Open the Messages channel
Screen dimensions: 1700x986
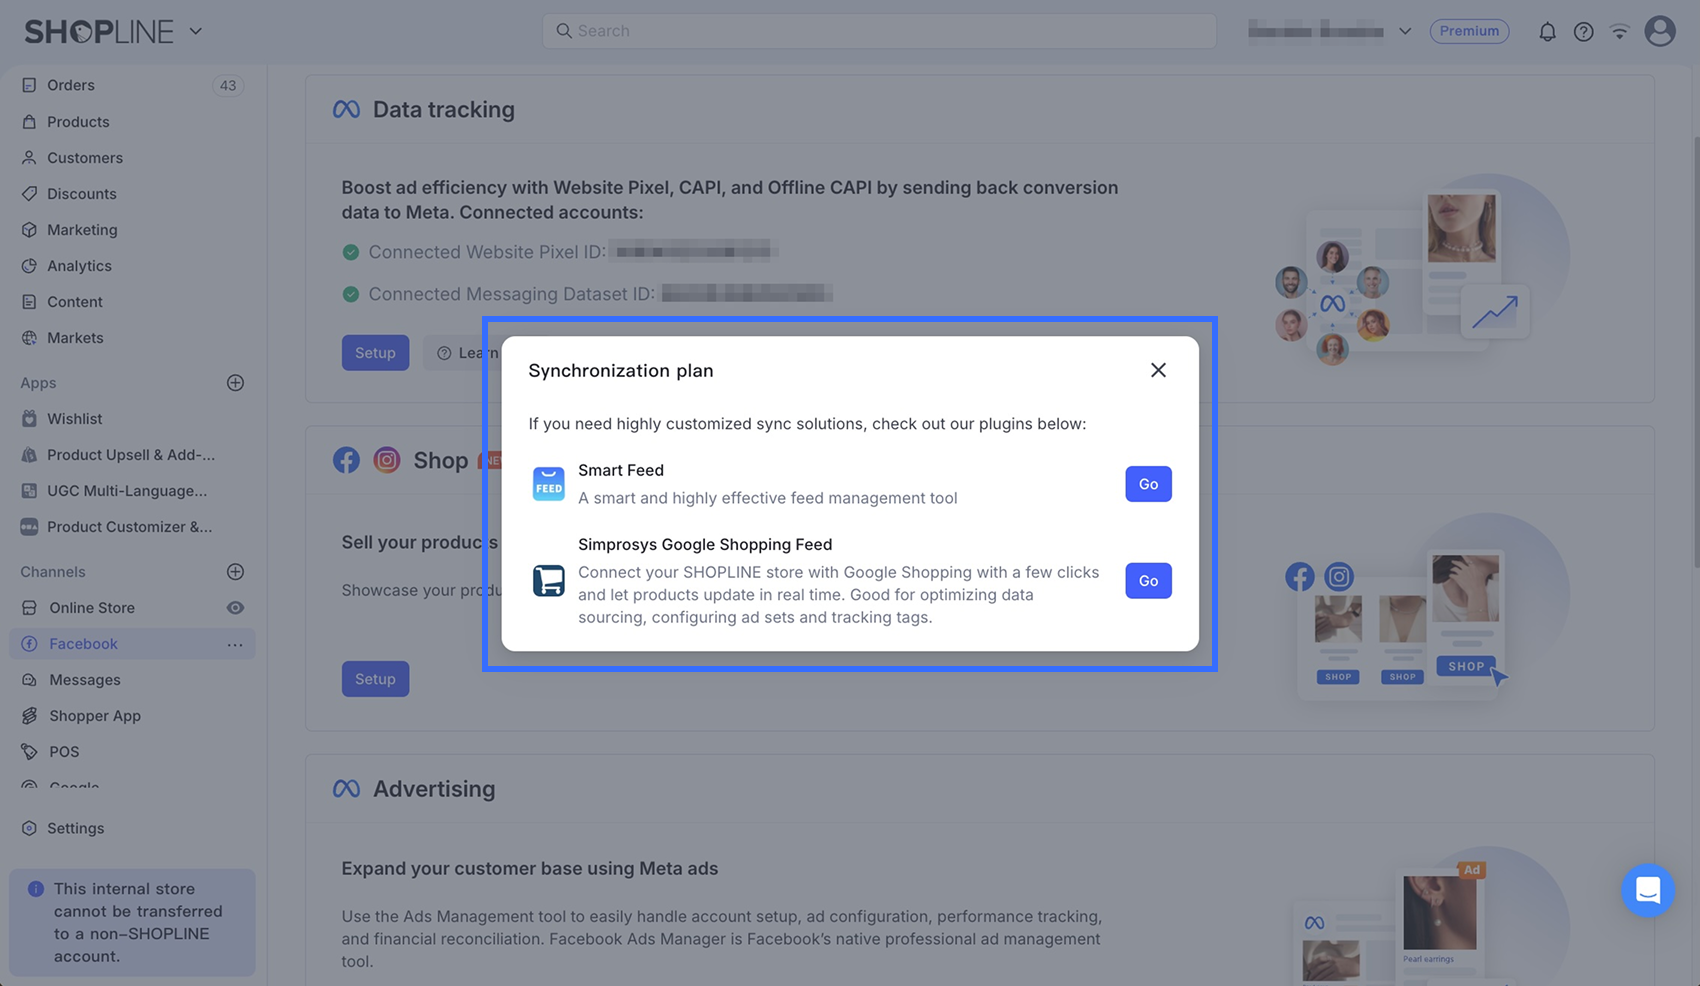pos(85,679)
